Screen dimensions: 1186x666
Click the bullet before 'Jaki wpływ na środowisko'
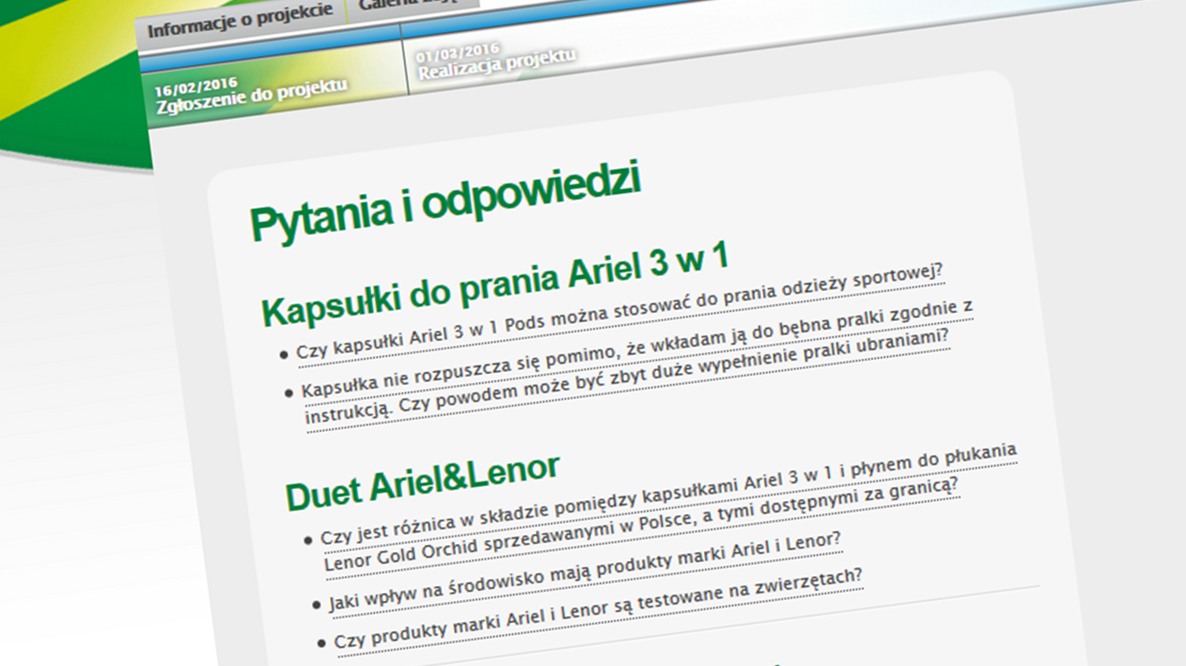pyautogui.click(x=314, y=606)
